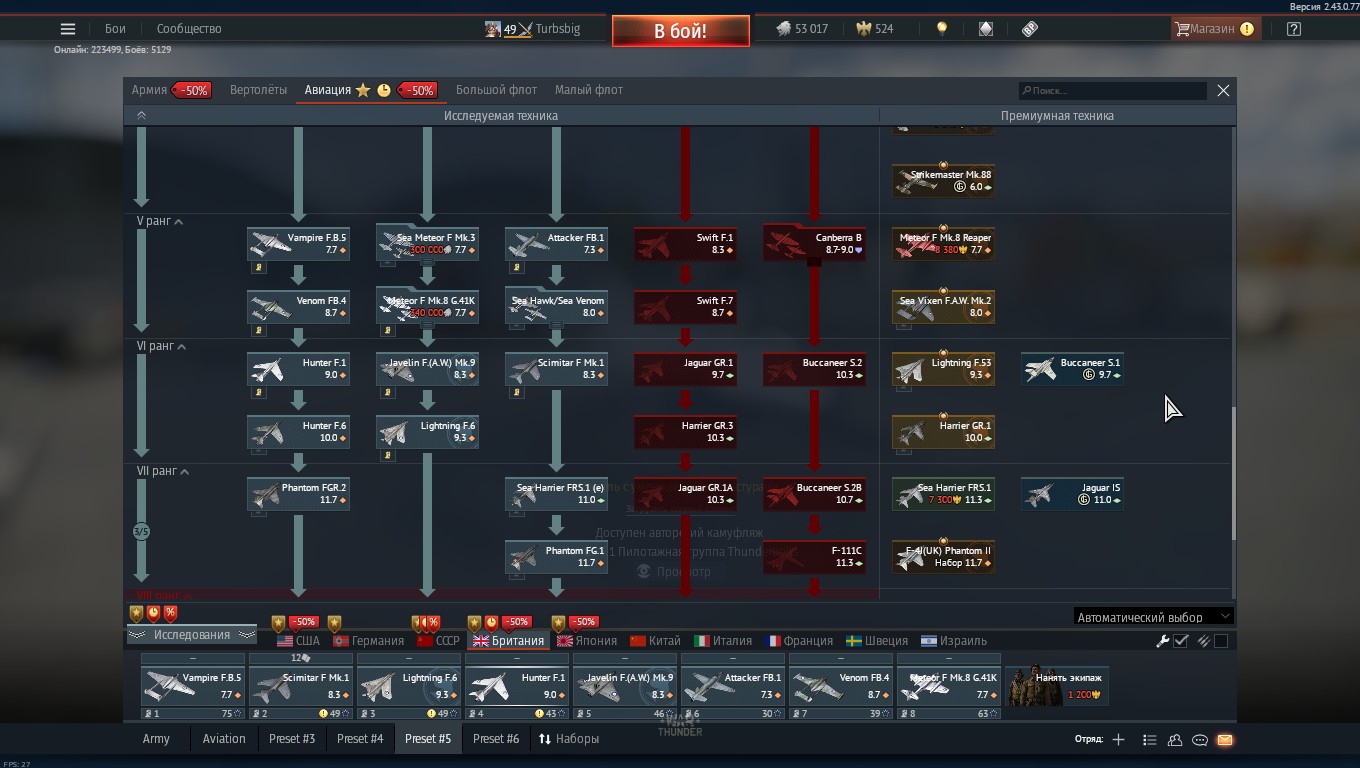Viewport: 1360px width, 768px height.
Task: Collapse the VI ранг section
Action: coord(182,346)
